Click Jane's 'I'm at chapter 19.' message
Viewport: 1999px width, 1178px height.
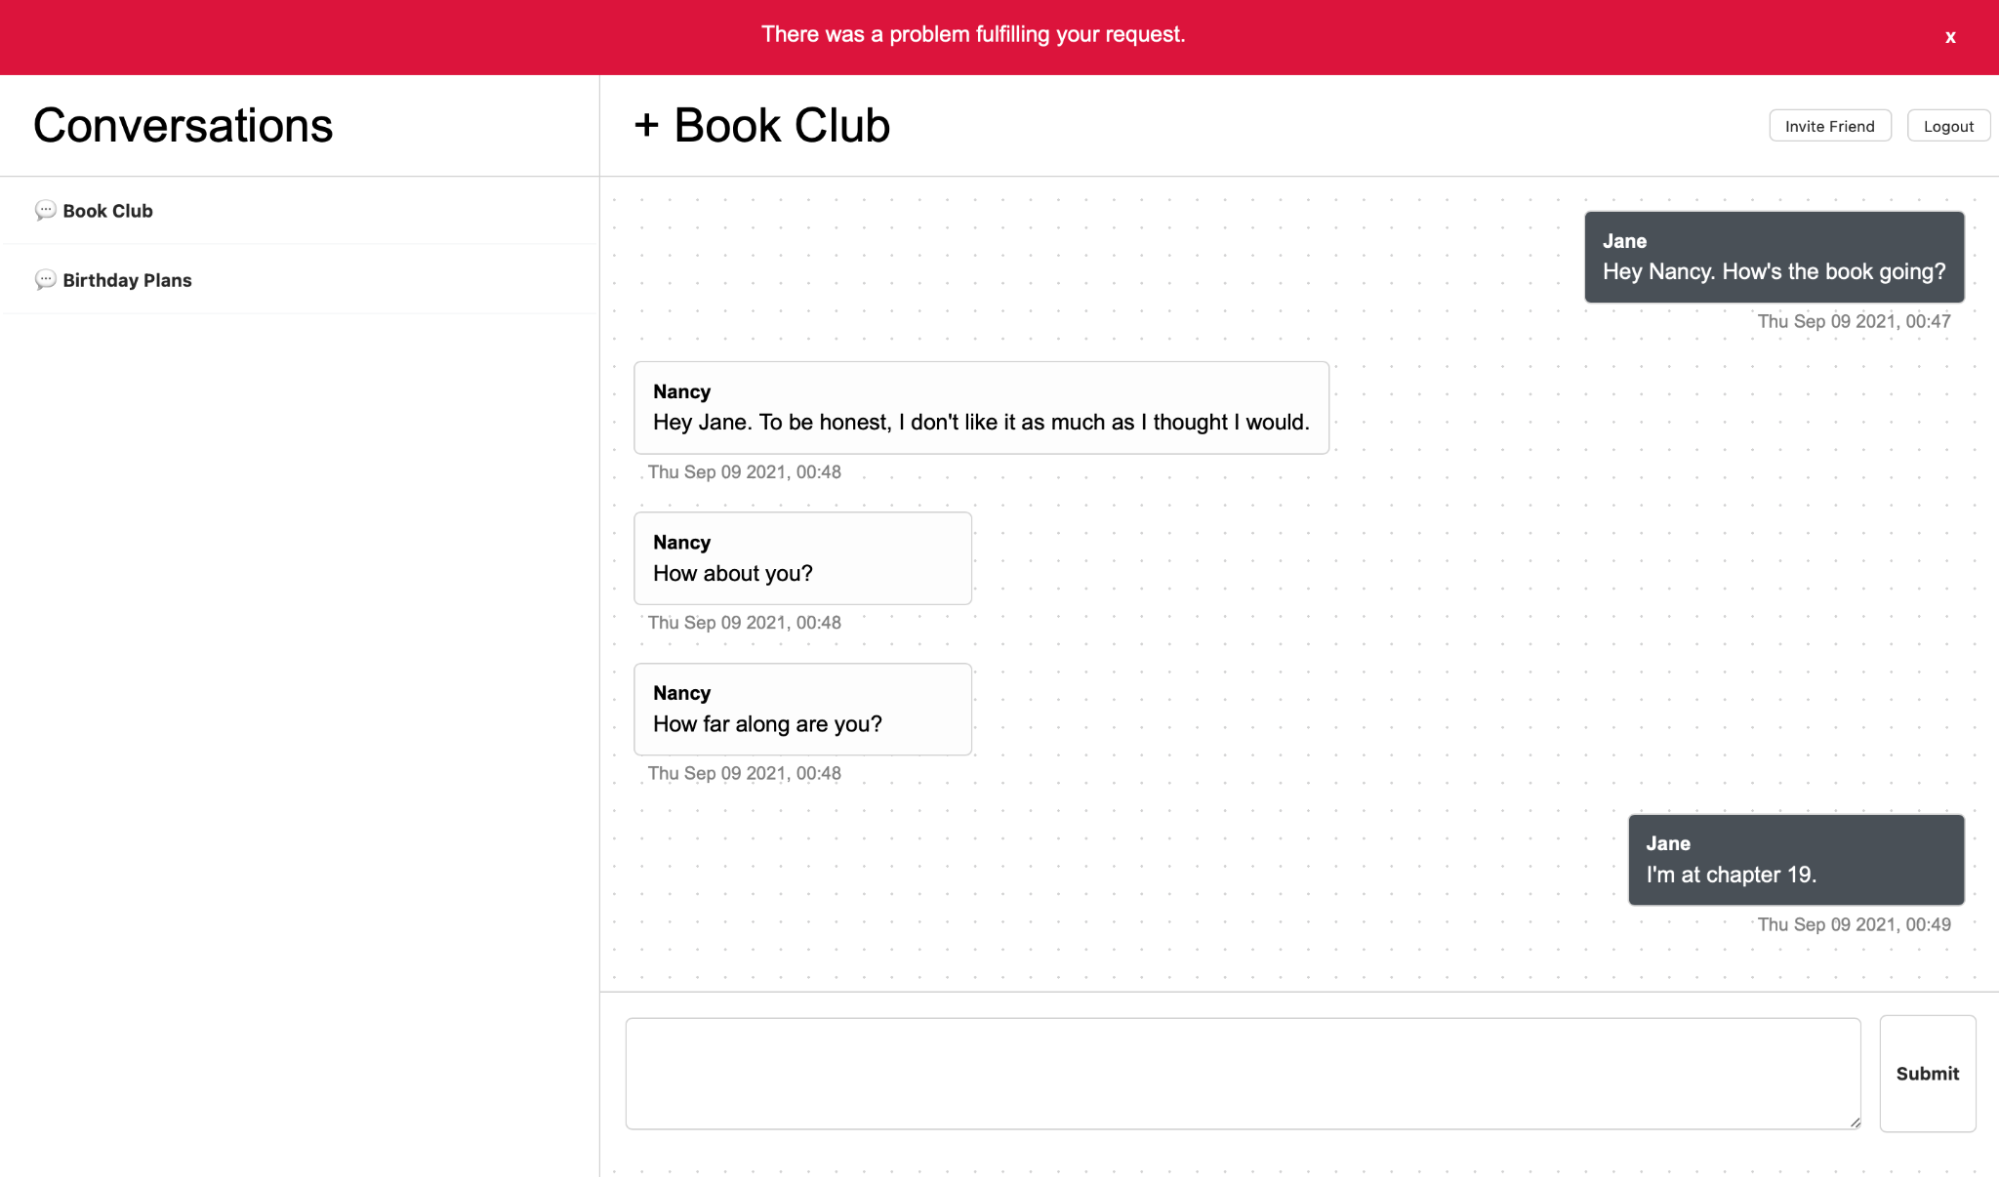(1795, 859)
